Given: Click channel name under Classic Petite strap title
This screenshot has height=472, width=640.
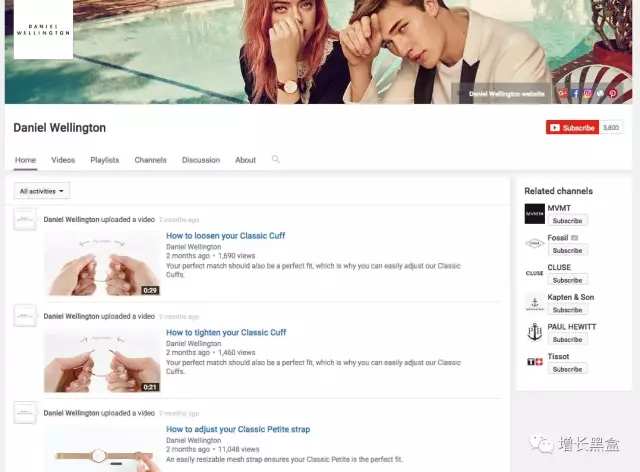Looking at the screenshot, I should point(193,440).
